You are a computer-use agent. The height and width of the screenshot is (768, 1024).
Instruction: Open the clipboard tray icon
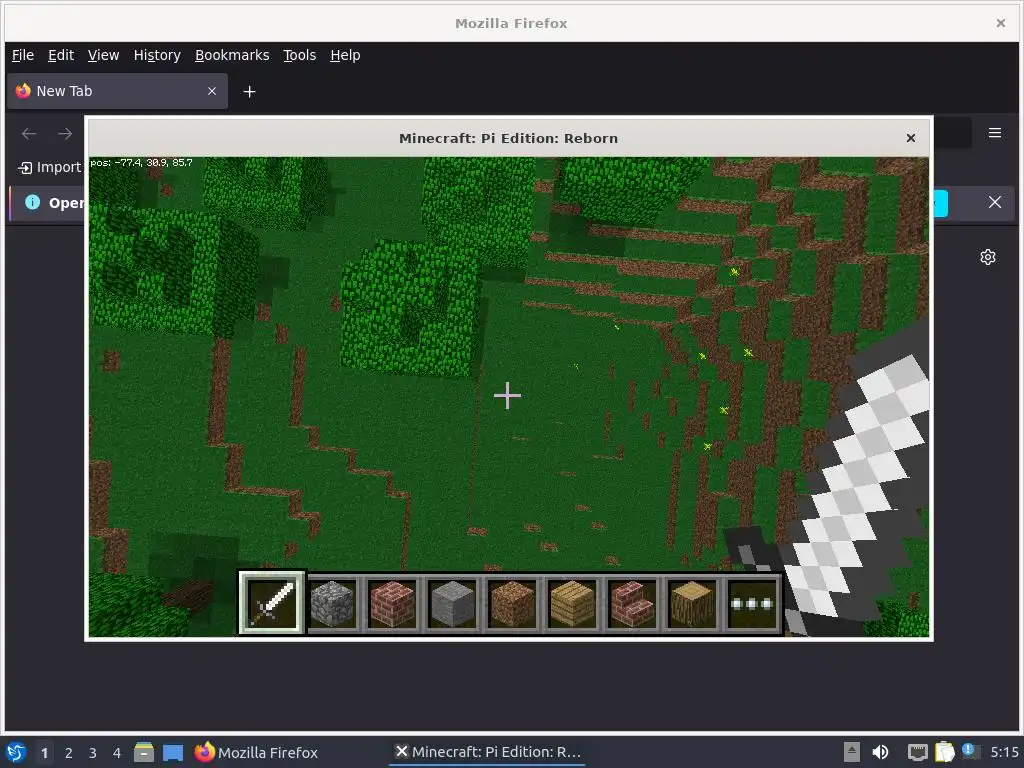(x=944, y=752)
